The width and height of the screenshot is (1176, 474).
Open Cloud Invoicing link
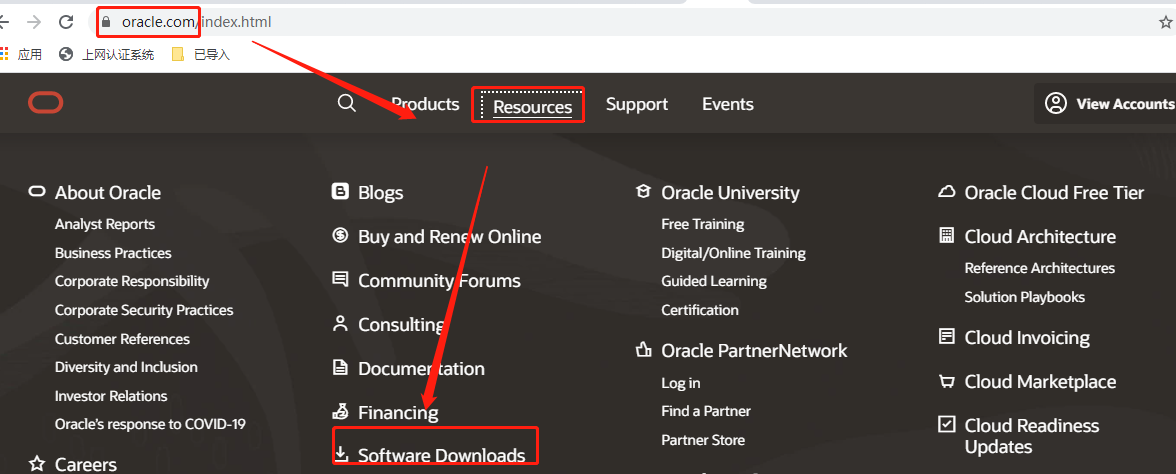1027,338
